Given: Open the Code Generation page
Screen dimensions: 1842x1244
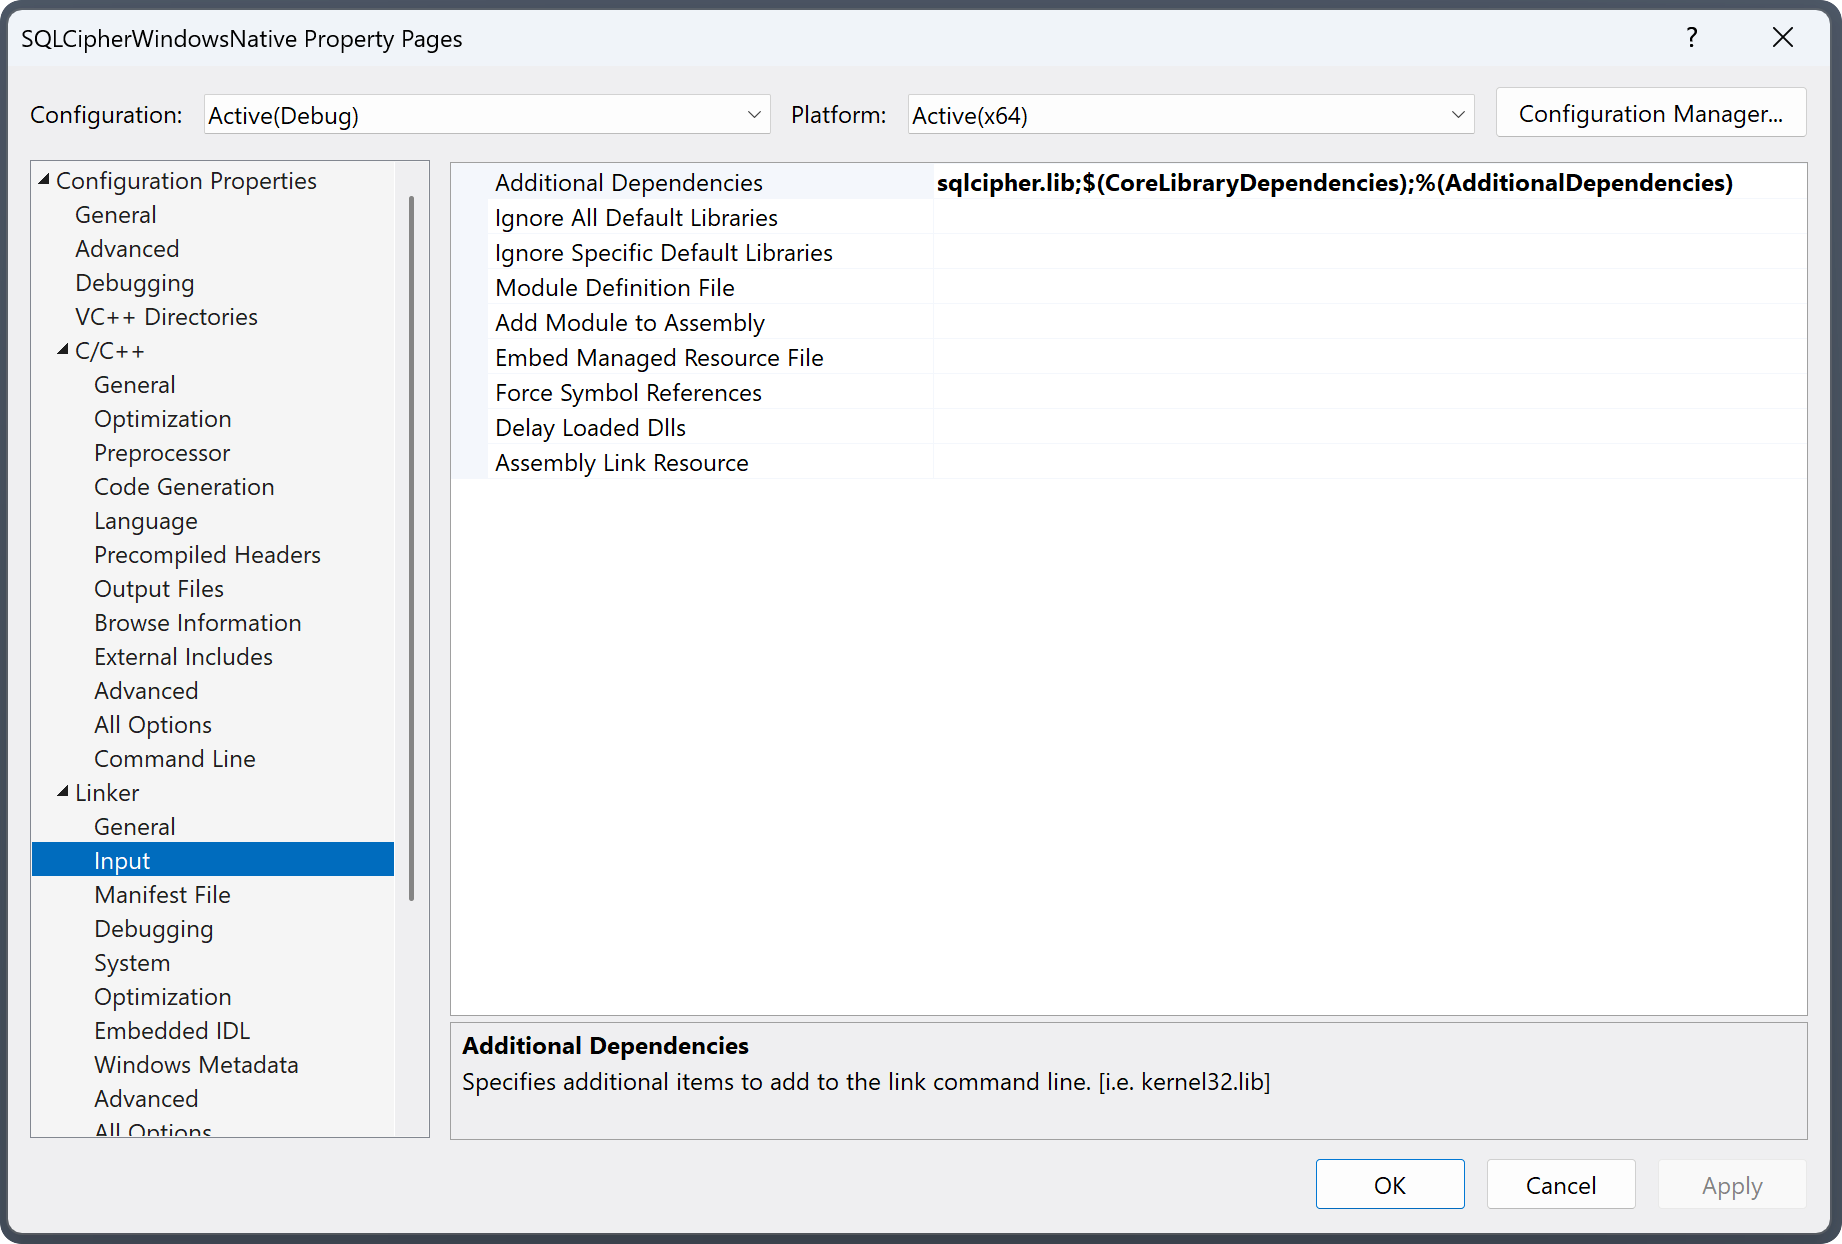Looking at the screenshot, I should click(x=184, y=487).
